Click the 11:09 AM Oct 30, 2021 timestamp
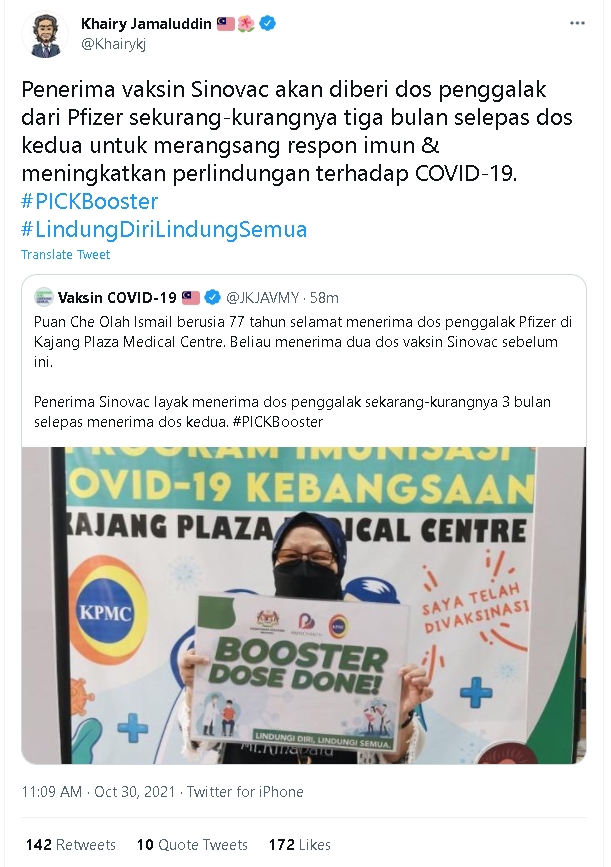Image resolution: width=611 pixels, height=867 pixels. point(98,792)
